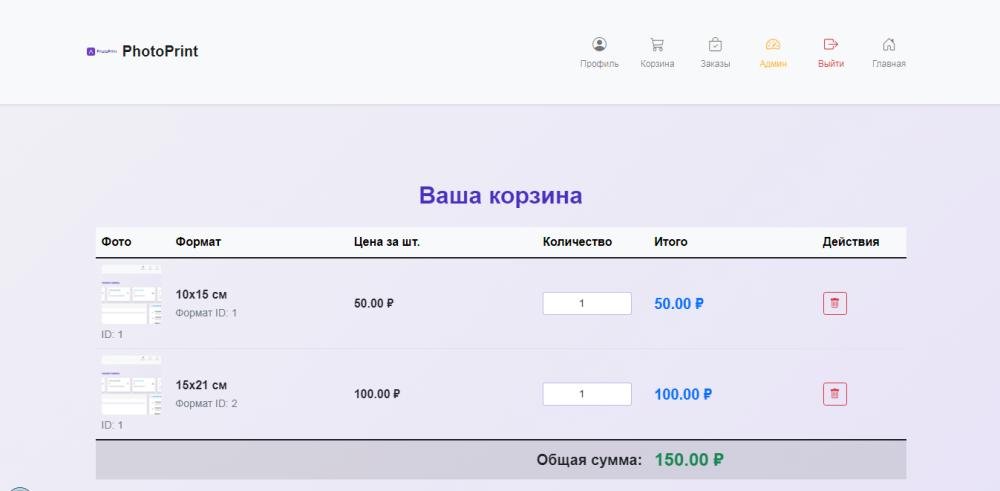Open the Корзина cart icon
The image size is (1000, 491).
coord(657,44)
